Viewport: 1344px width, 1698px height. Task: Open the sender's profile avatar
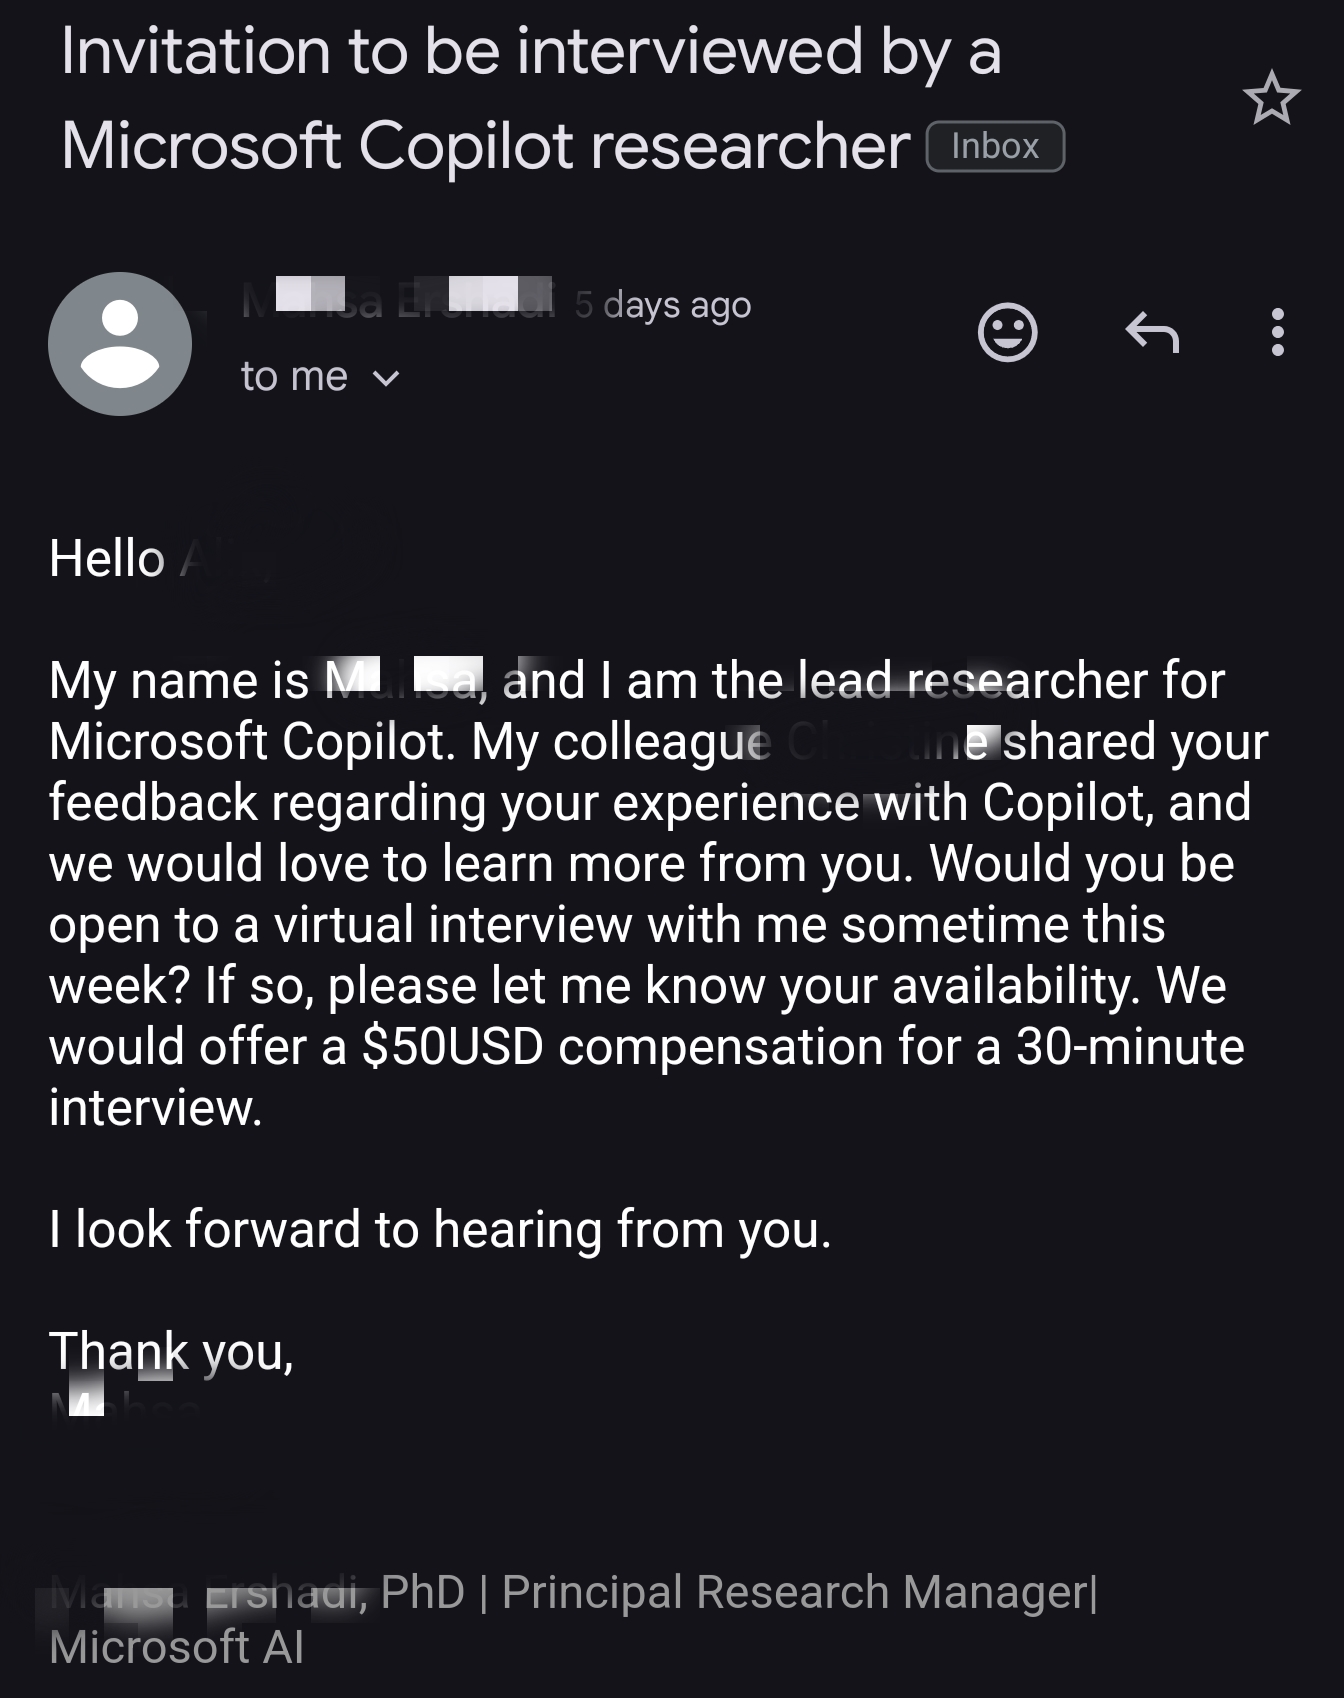120,344
